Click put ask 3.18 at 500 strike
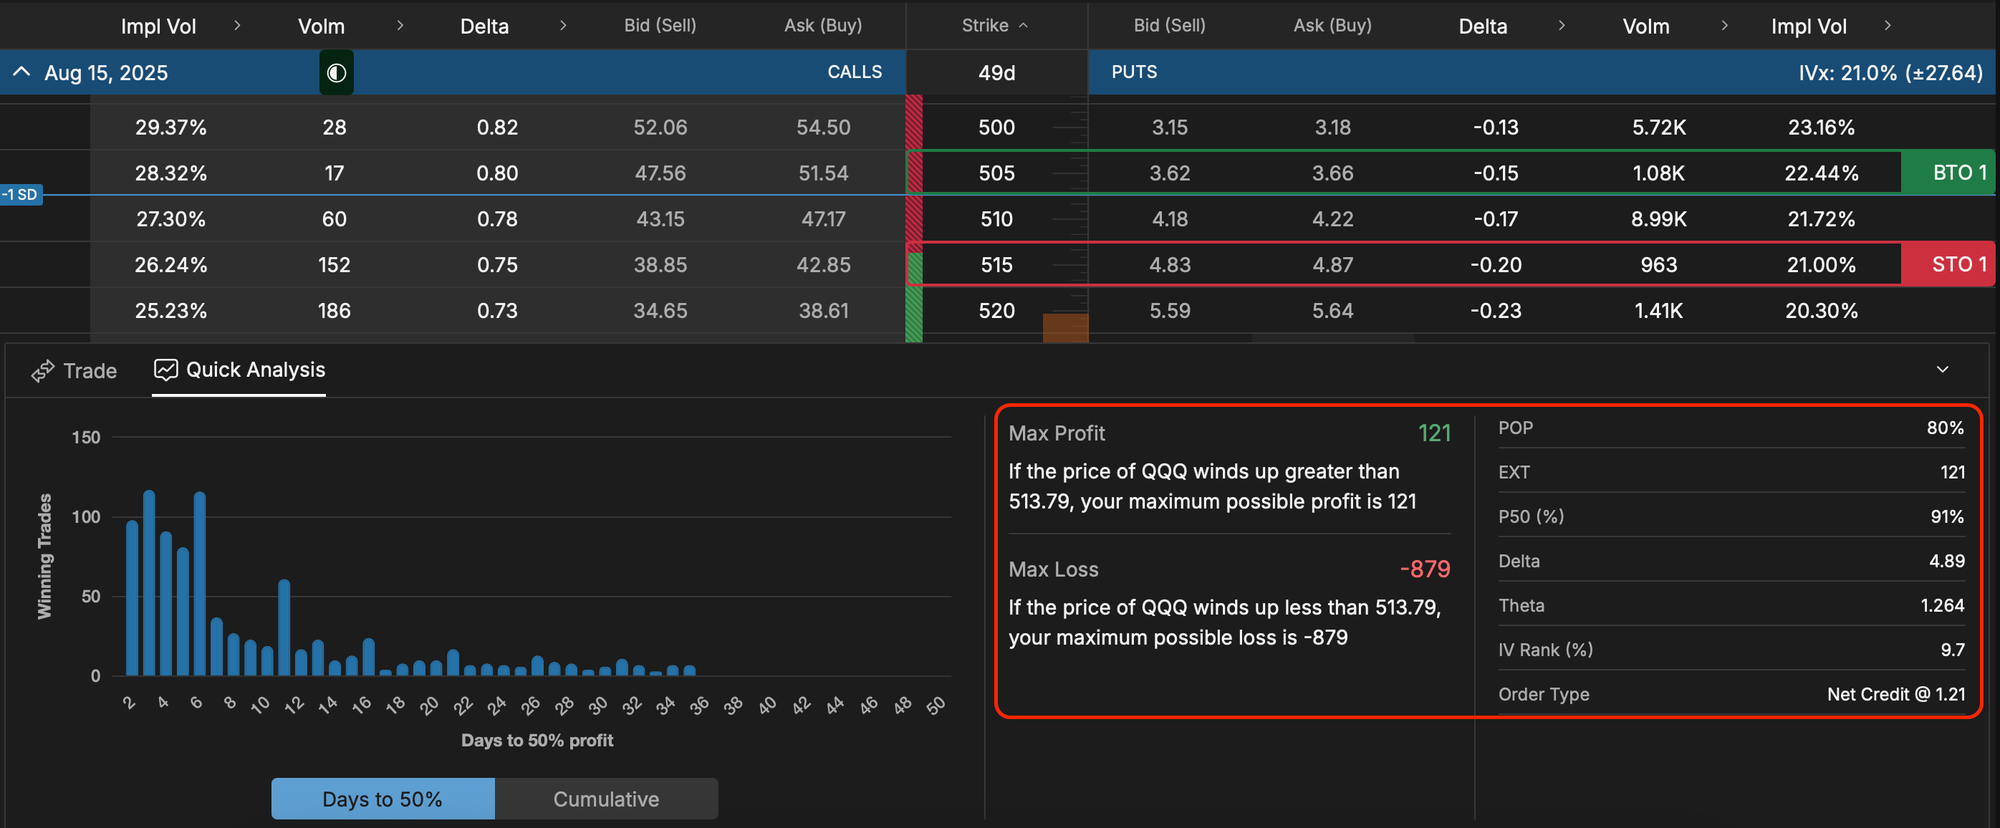This screenshot has width=2000, height=828. [x=1333, y=127]
